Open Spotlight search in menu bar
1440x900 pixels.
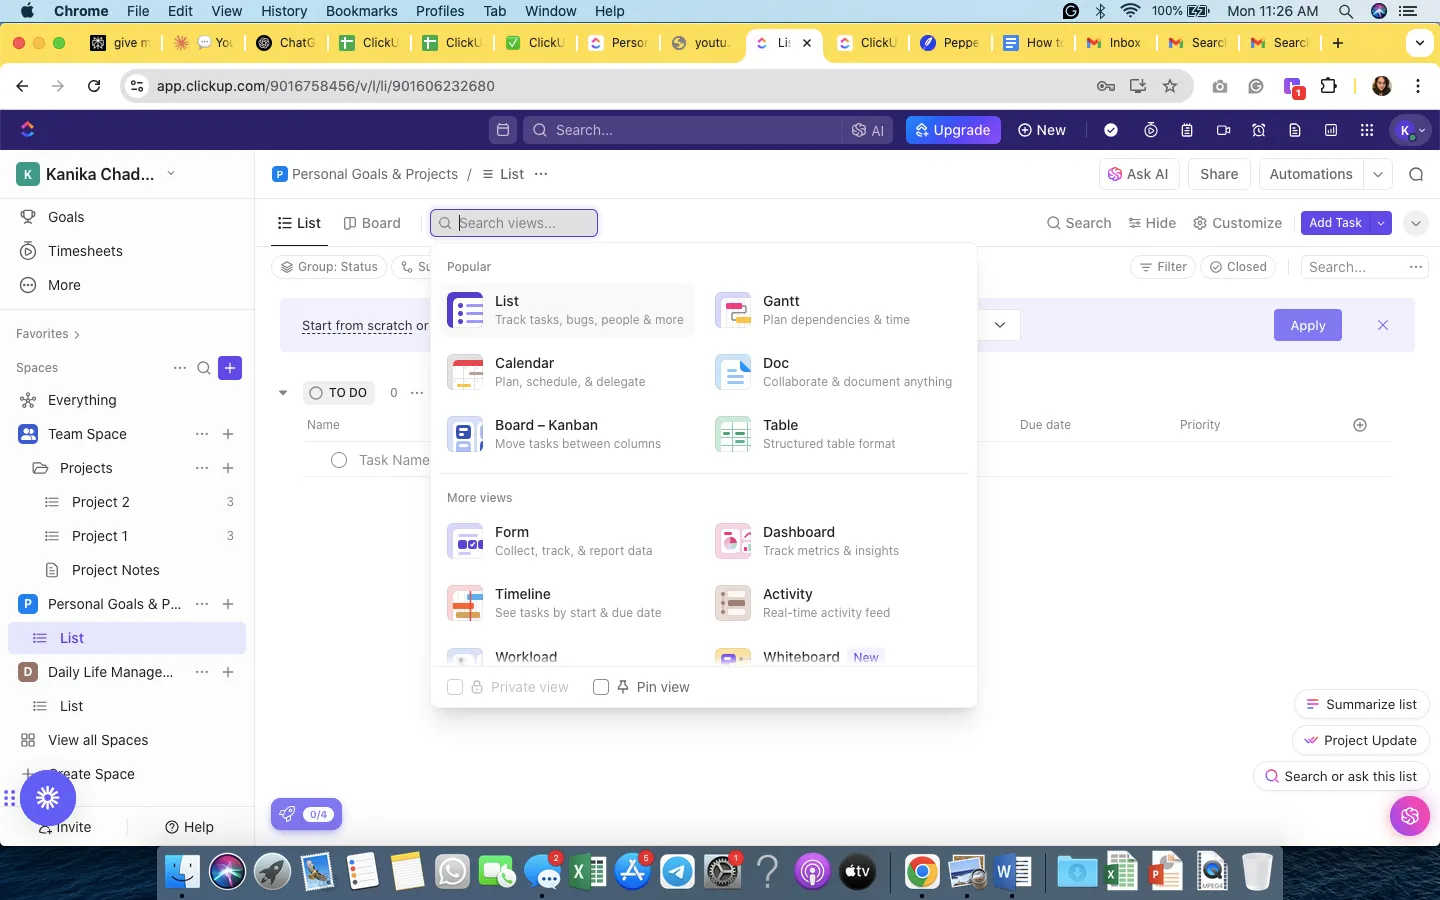coord(1346,11)
